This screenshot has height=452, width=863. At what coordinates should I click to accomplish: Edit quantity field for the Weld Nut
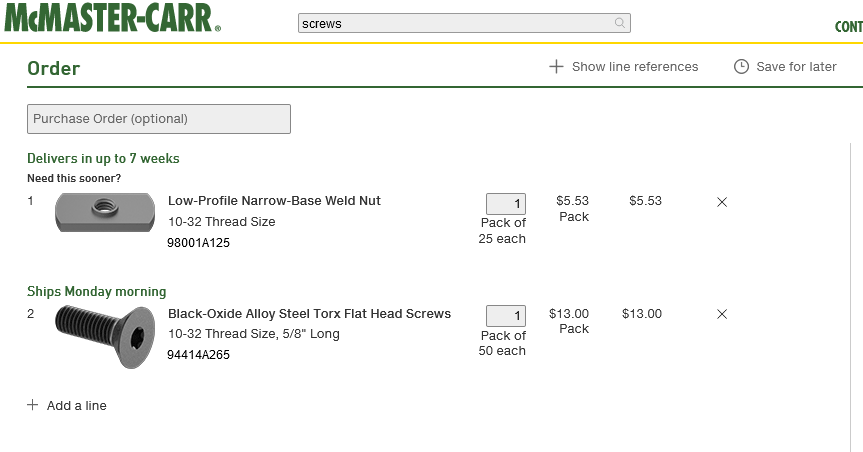tap(506, 204)
